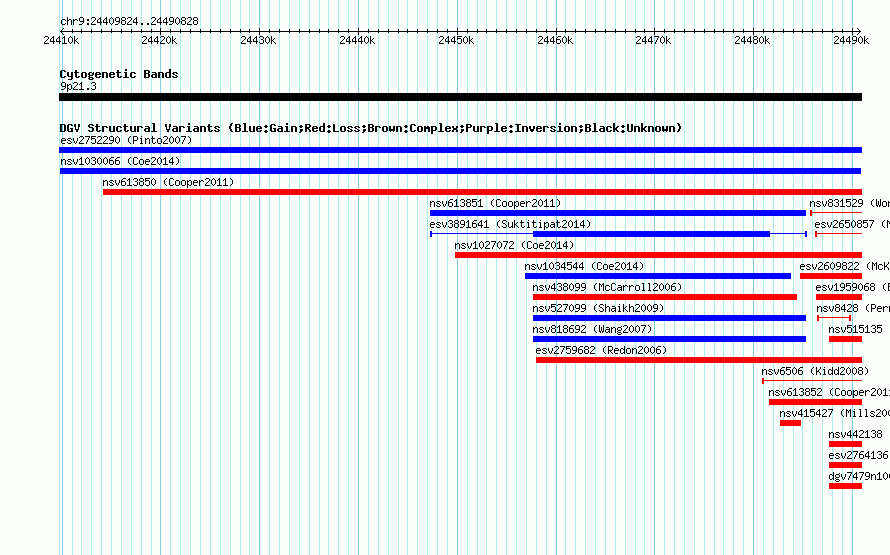Click the chr9:24409824..24490828 region label

click(129, 22)
